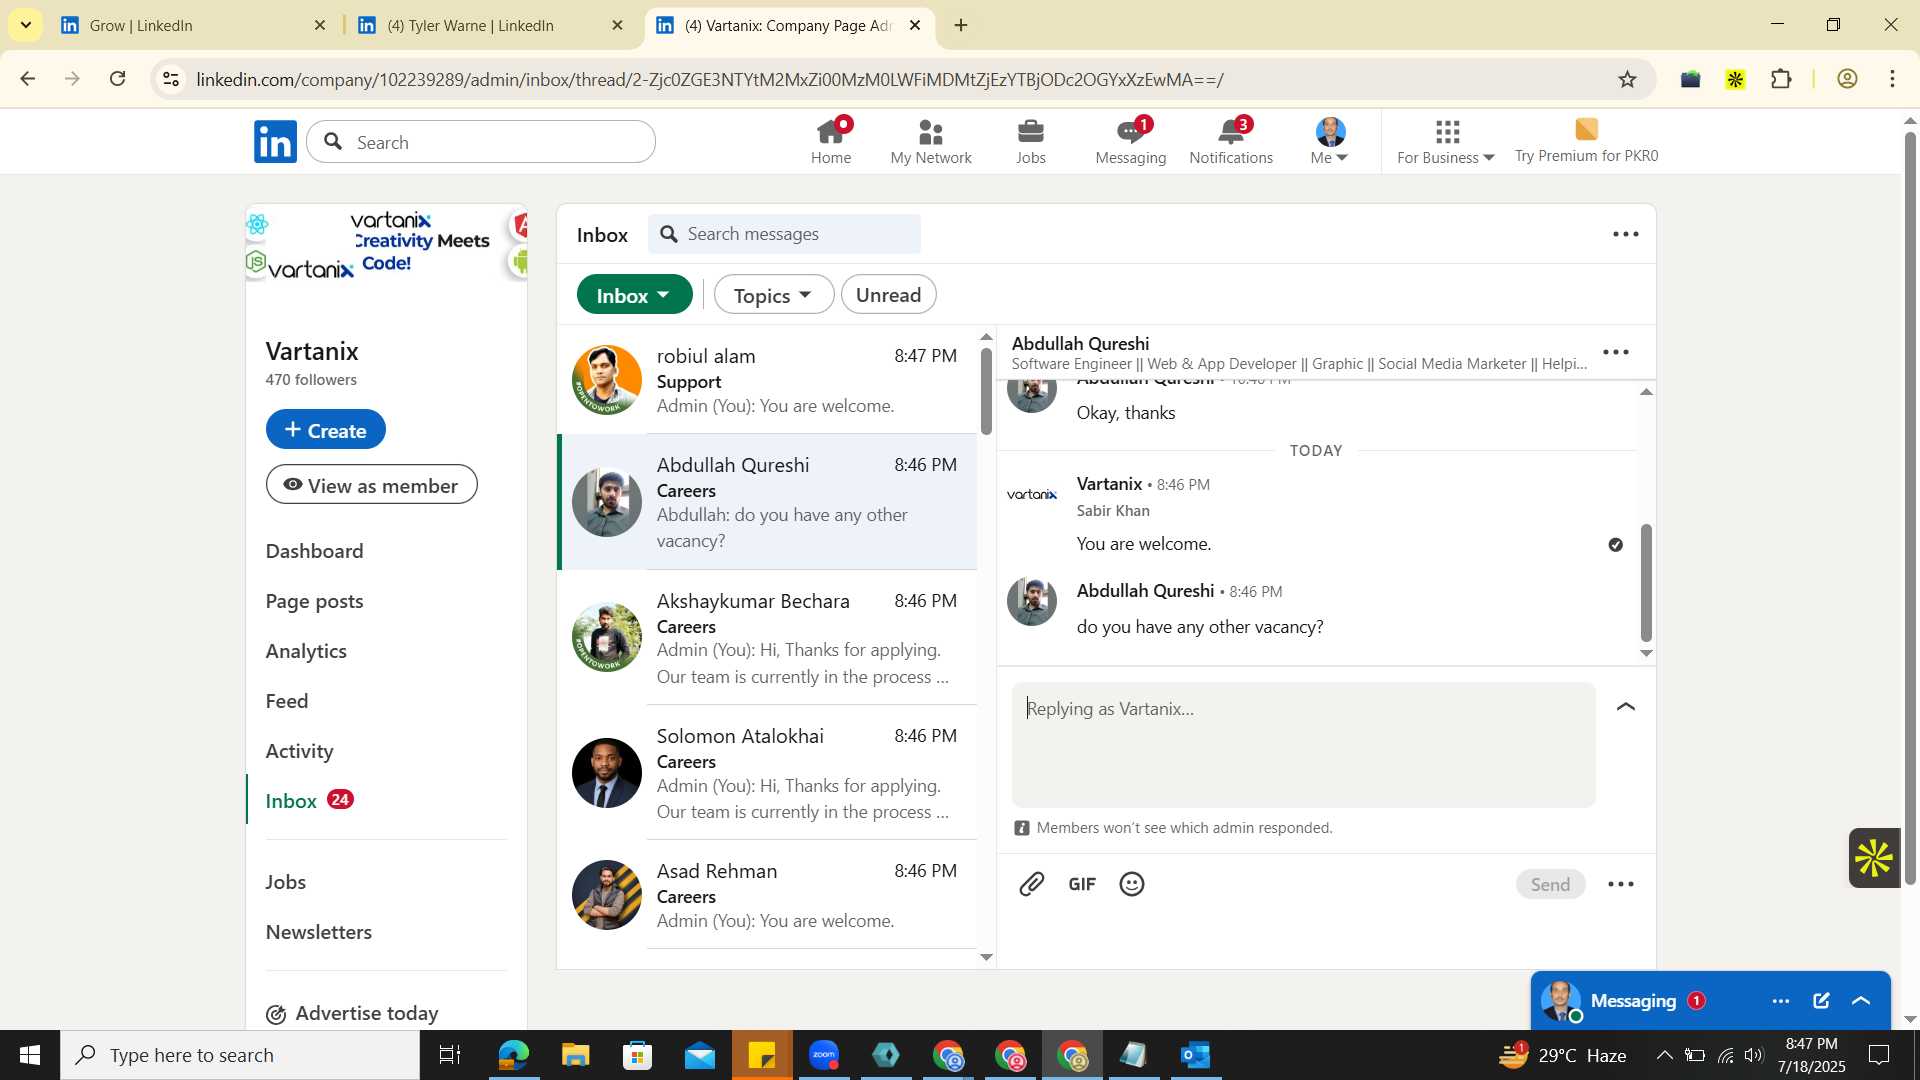Image resolution: width=1920 pixels, height=1080 pixels.
Task: Toggle the Unread filter
Action: 888,295
